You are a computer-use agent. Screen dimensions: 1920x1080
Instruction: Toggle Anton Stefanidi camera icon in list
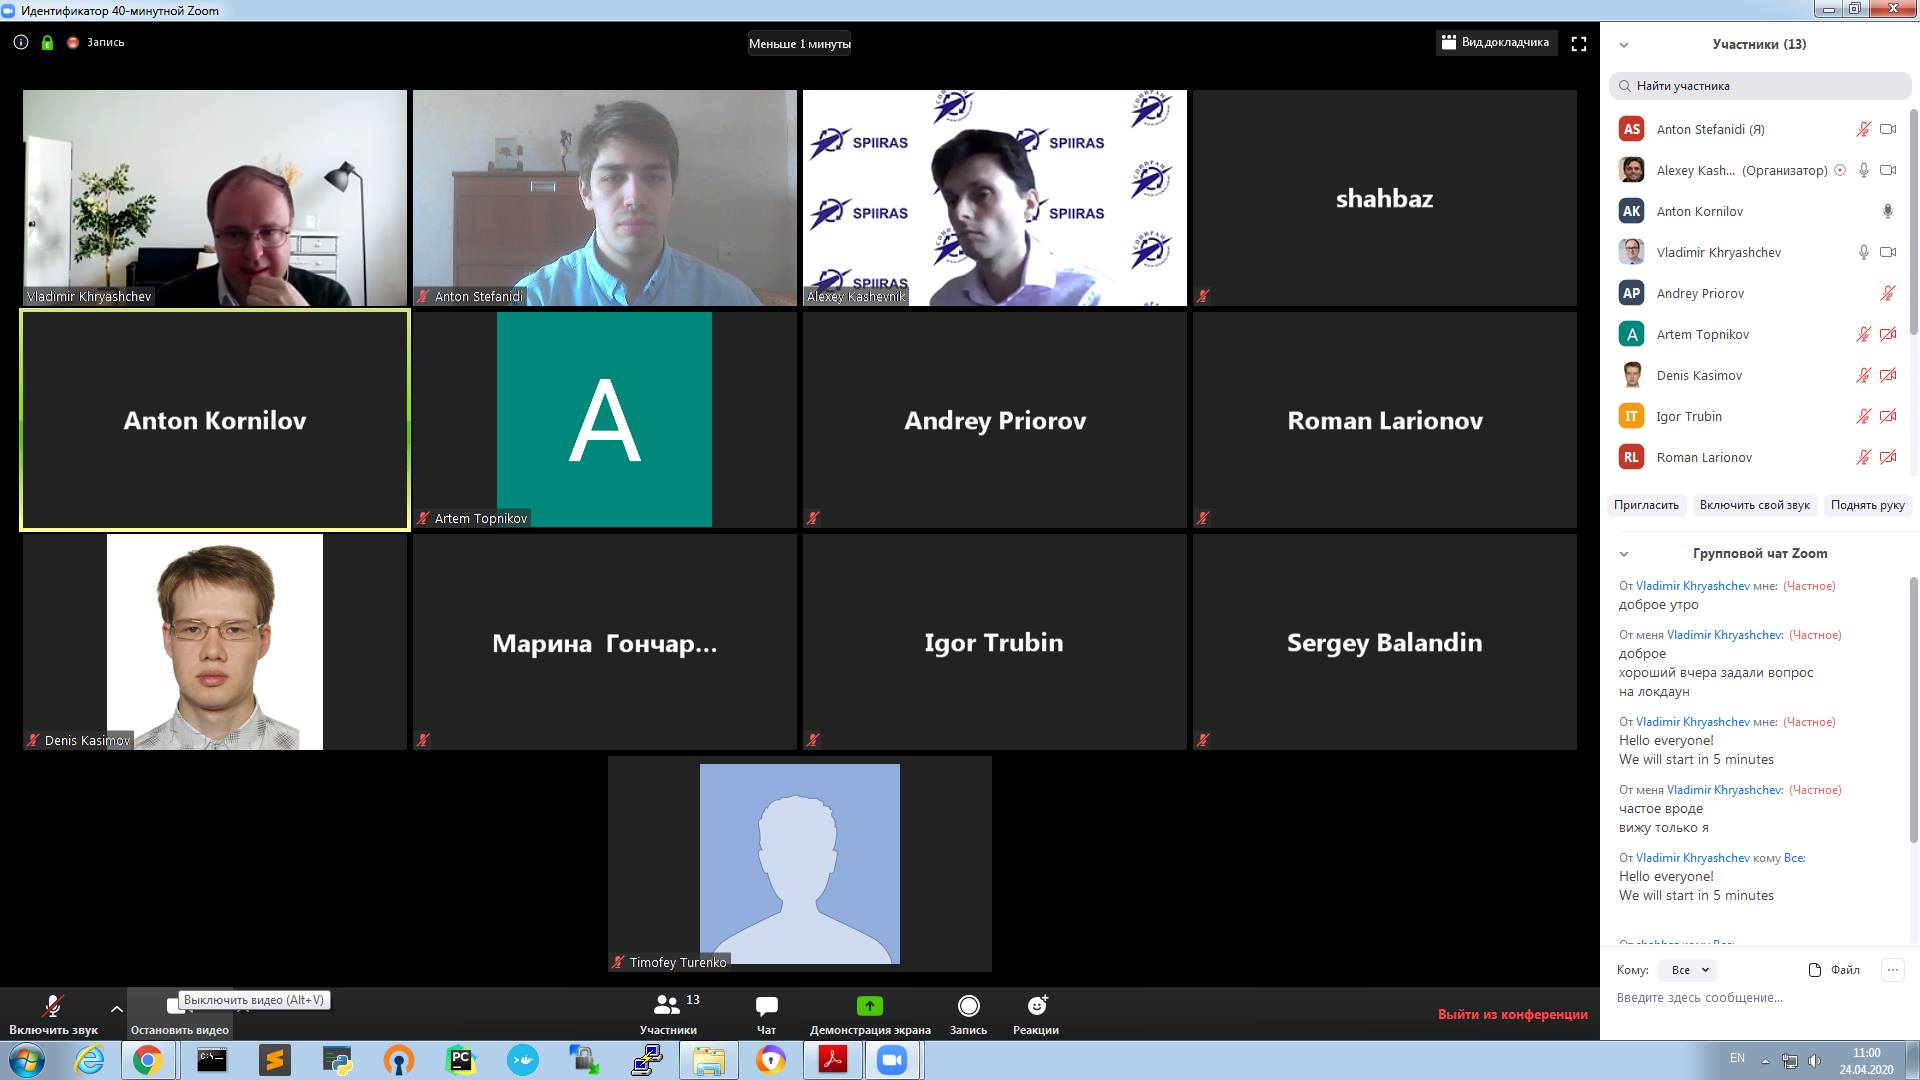1888,129
